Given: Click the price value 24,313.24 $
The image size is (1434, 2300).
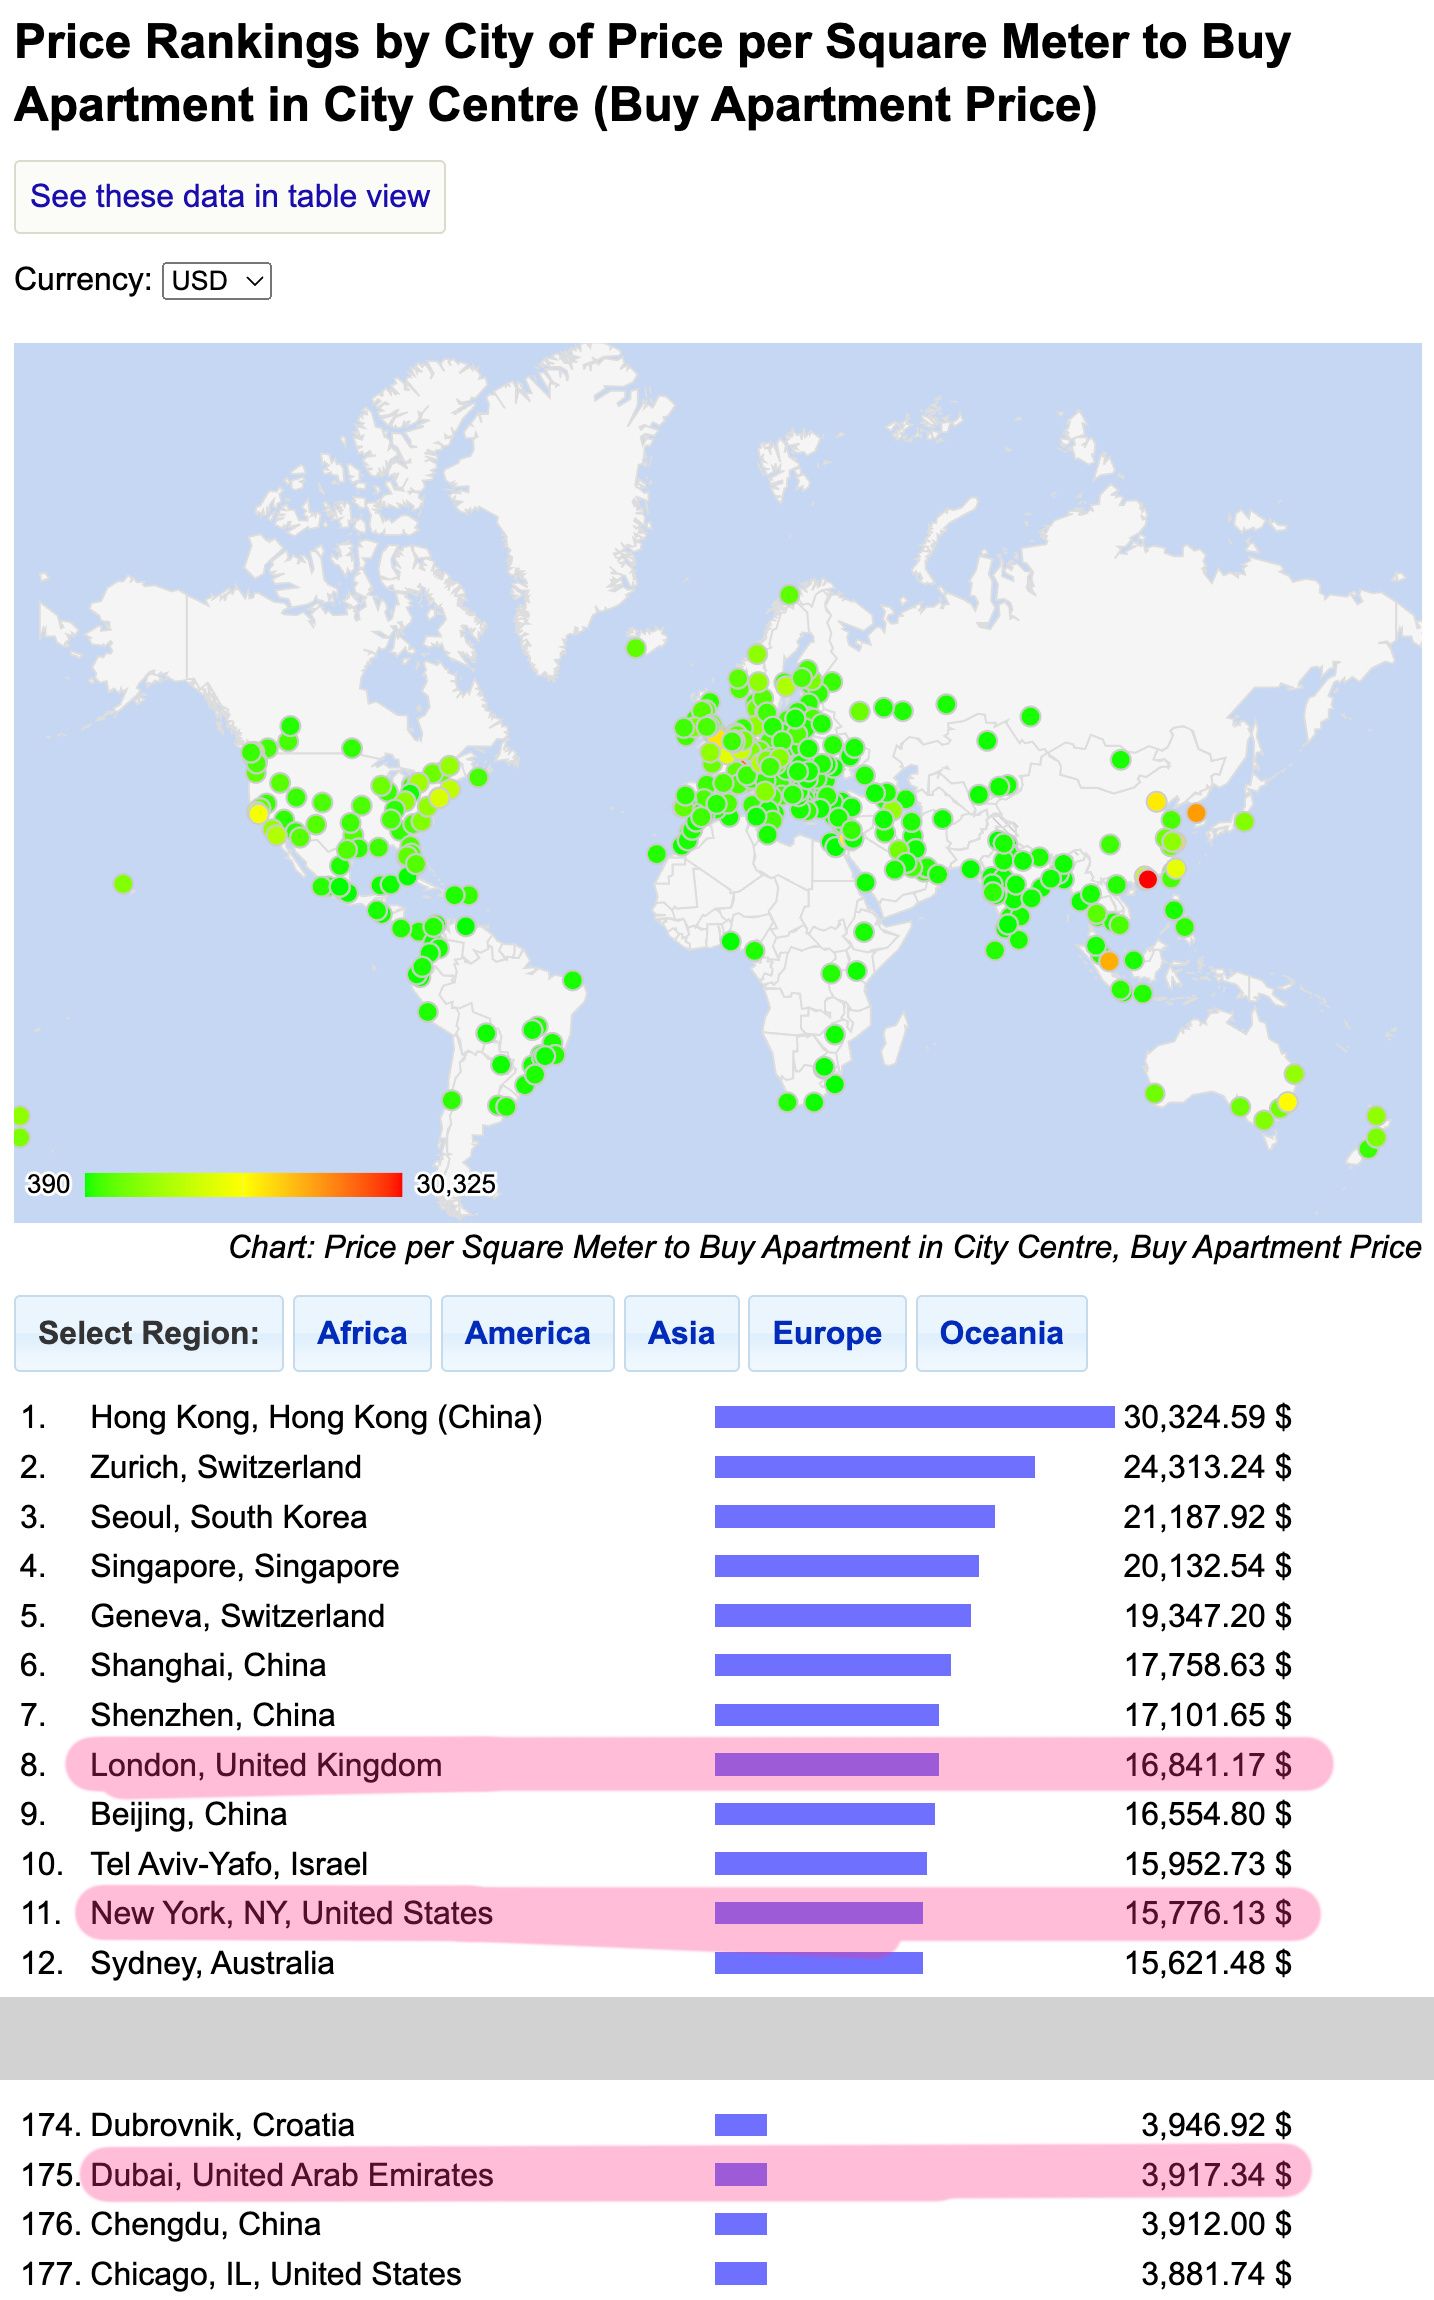Looking at the screenshot, I should tap(1207, 1467).
